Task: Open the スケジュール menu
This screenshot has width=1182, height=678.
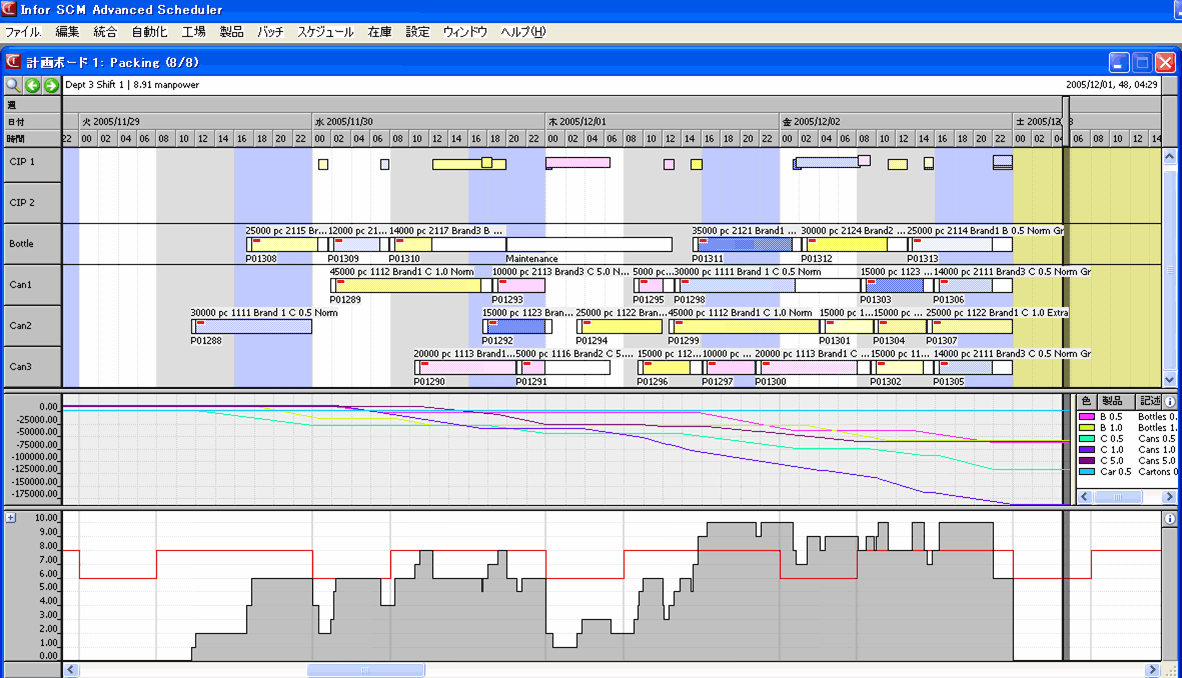Action: pyautogui.click(x=325, y=32)
